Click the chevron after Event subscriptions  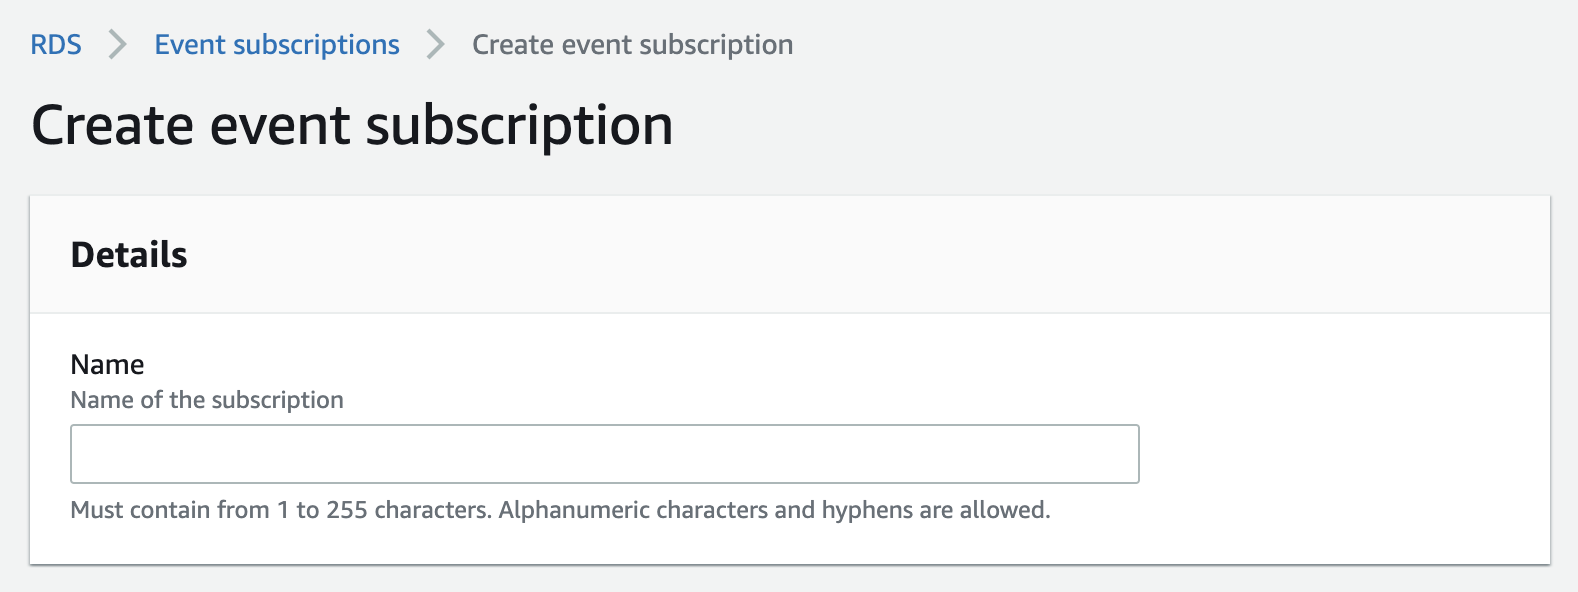(434, 44)
